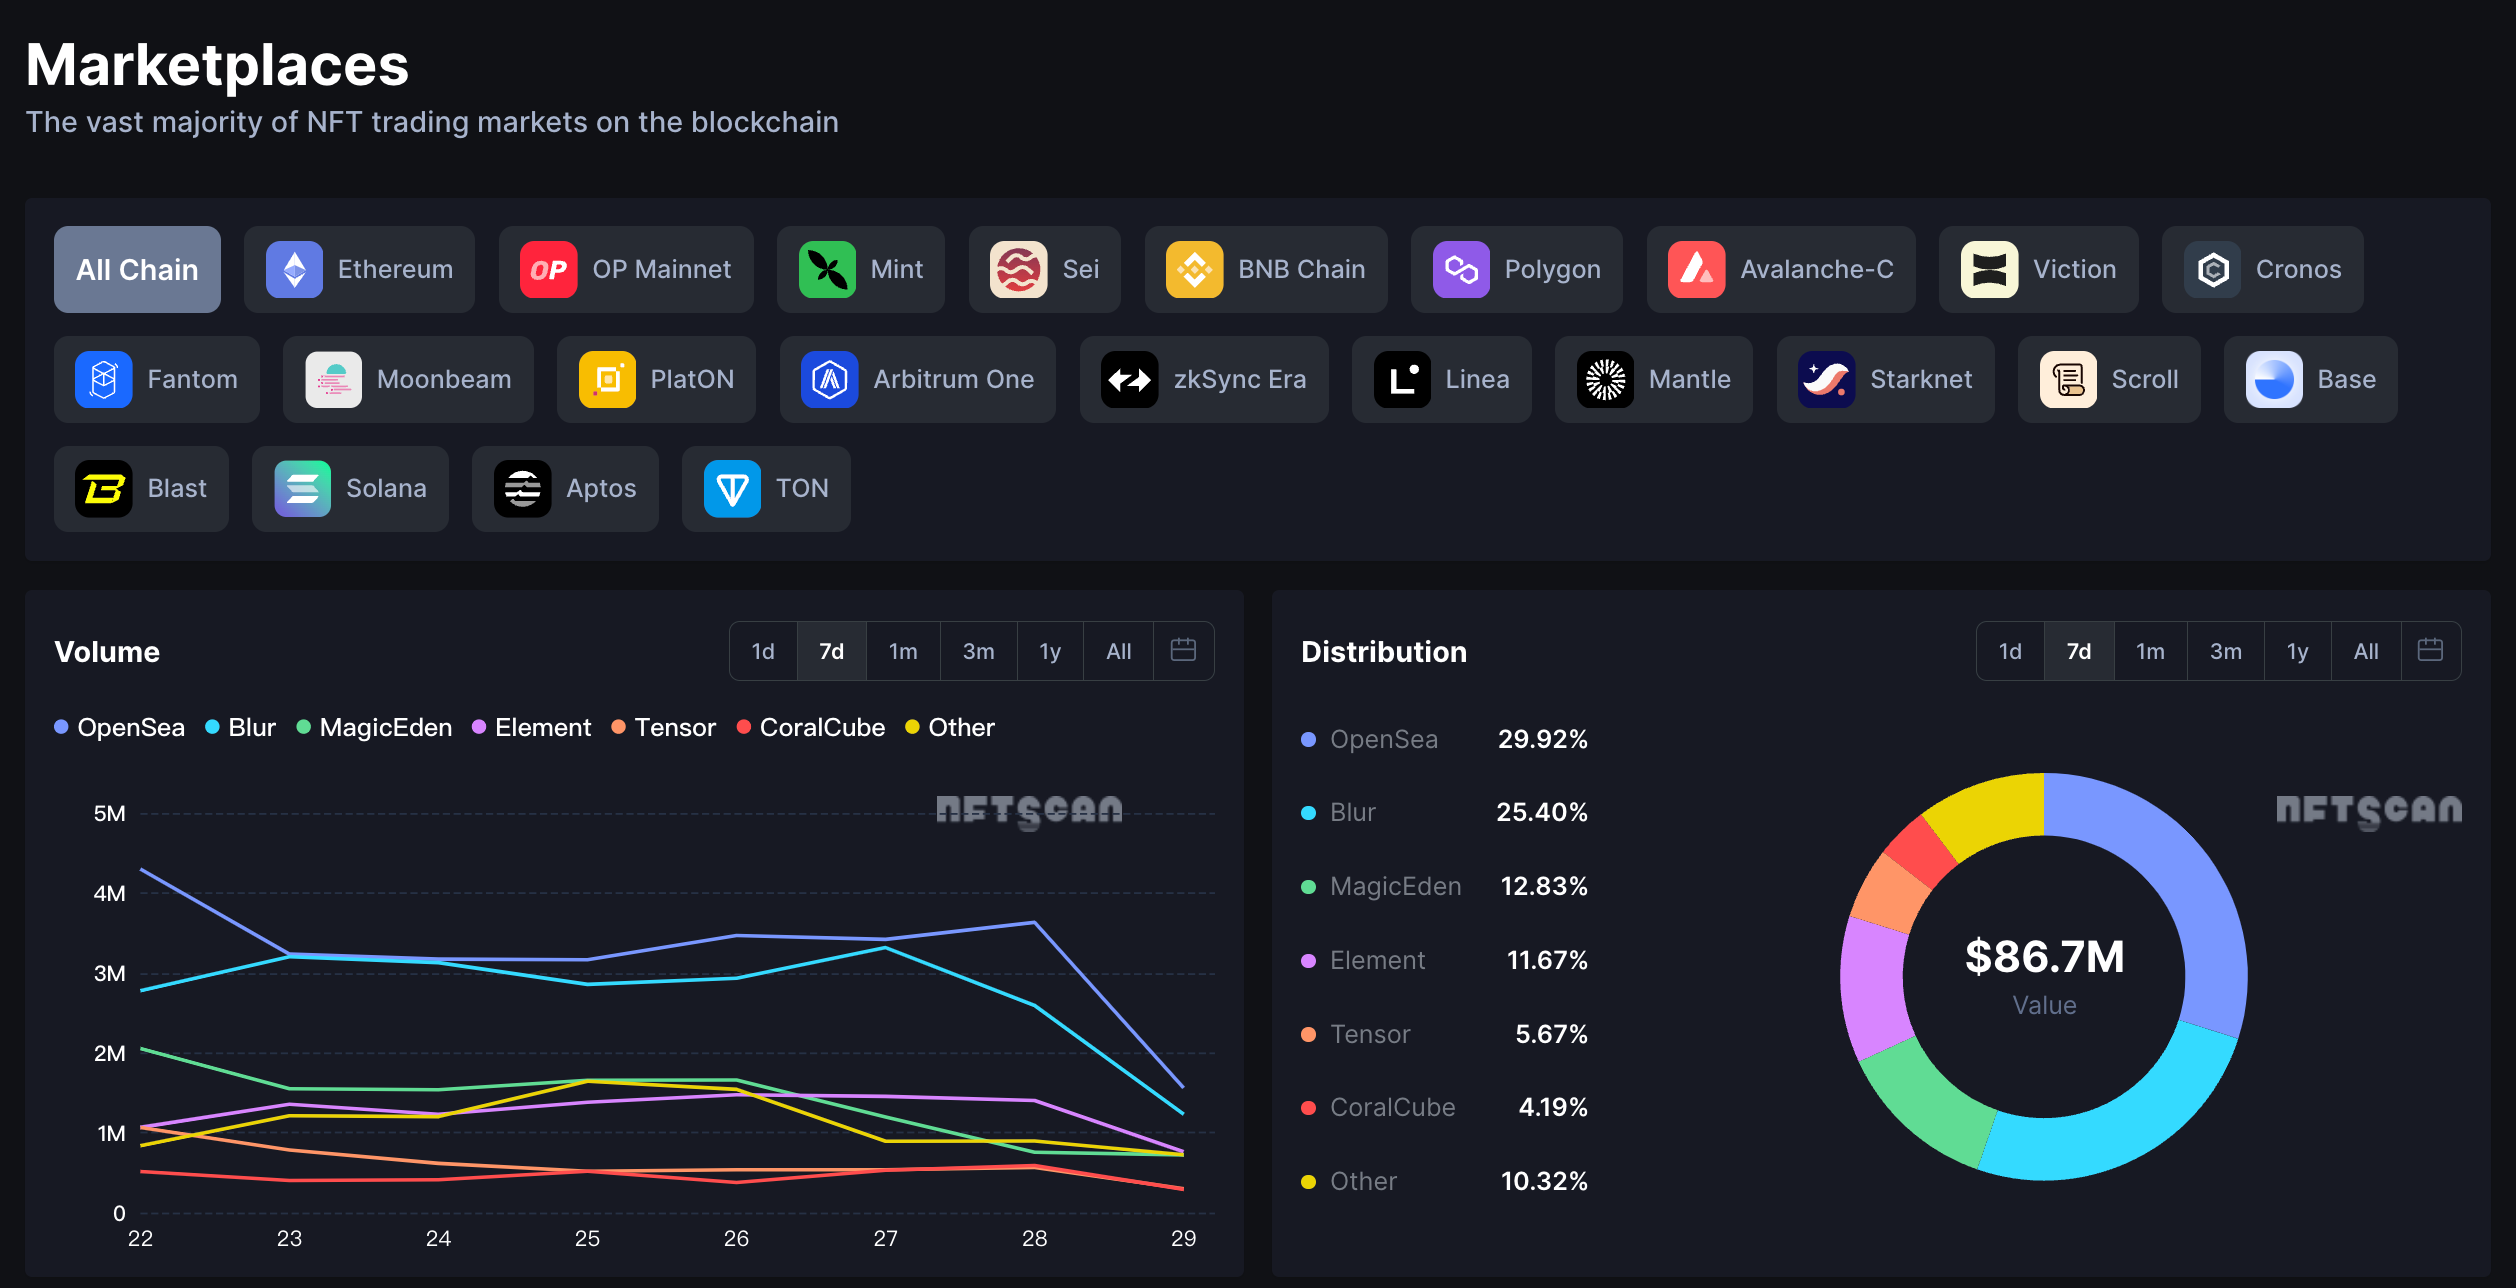Switch Volume chart to 3m range
Viewport: 2516px width, 1288px height.
pos(979,651)
